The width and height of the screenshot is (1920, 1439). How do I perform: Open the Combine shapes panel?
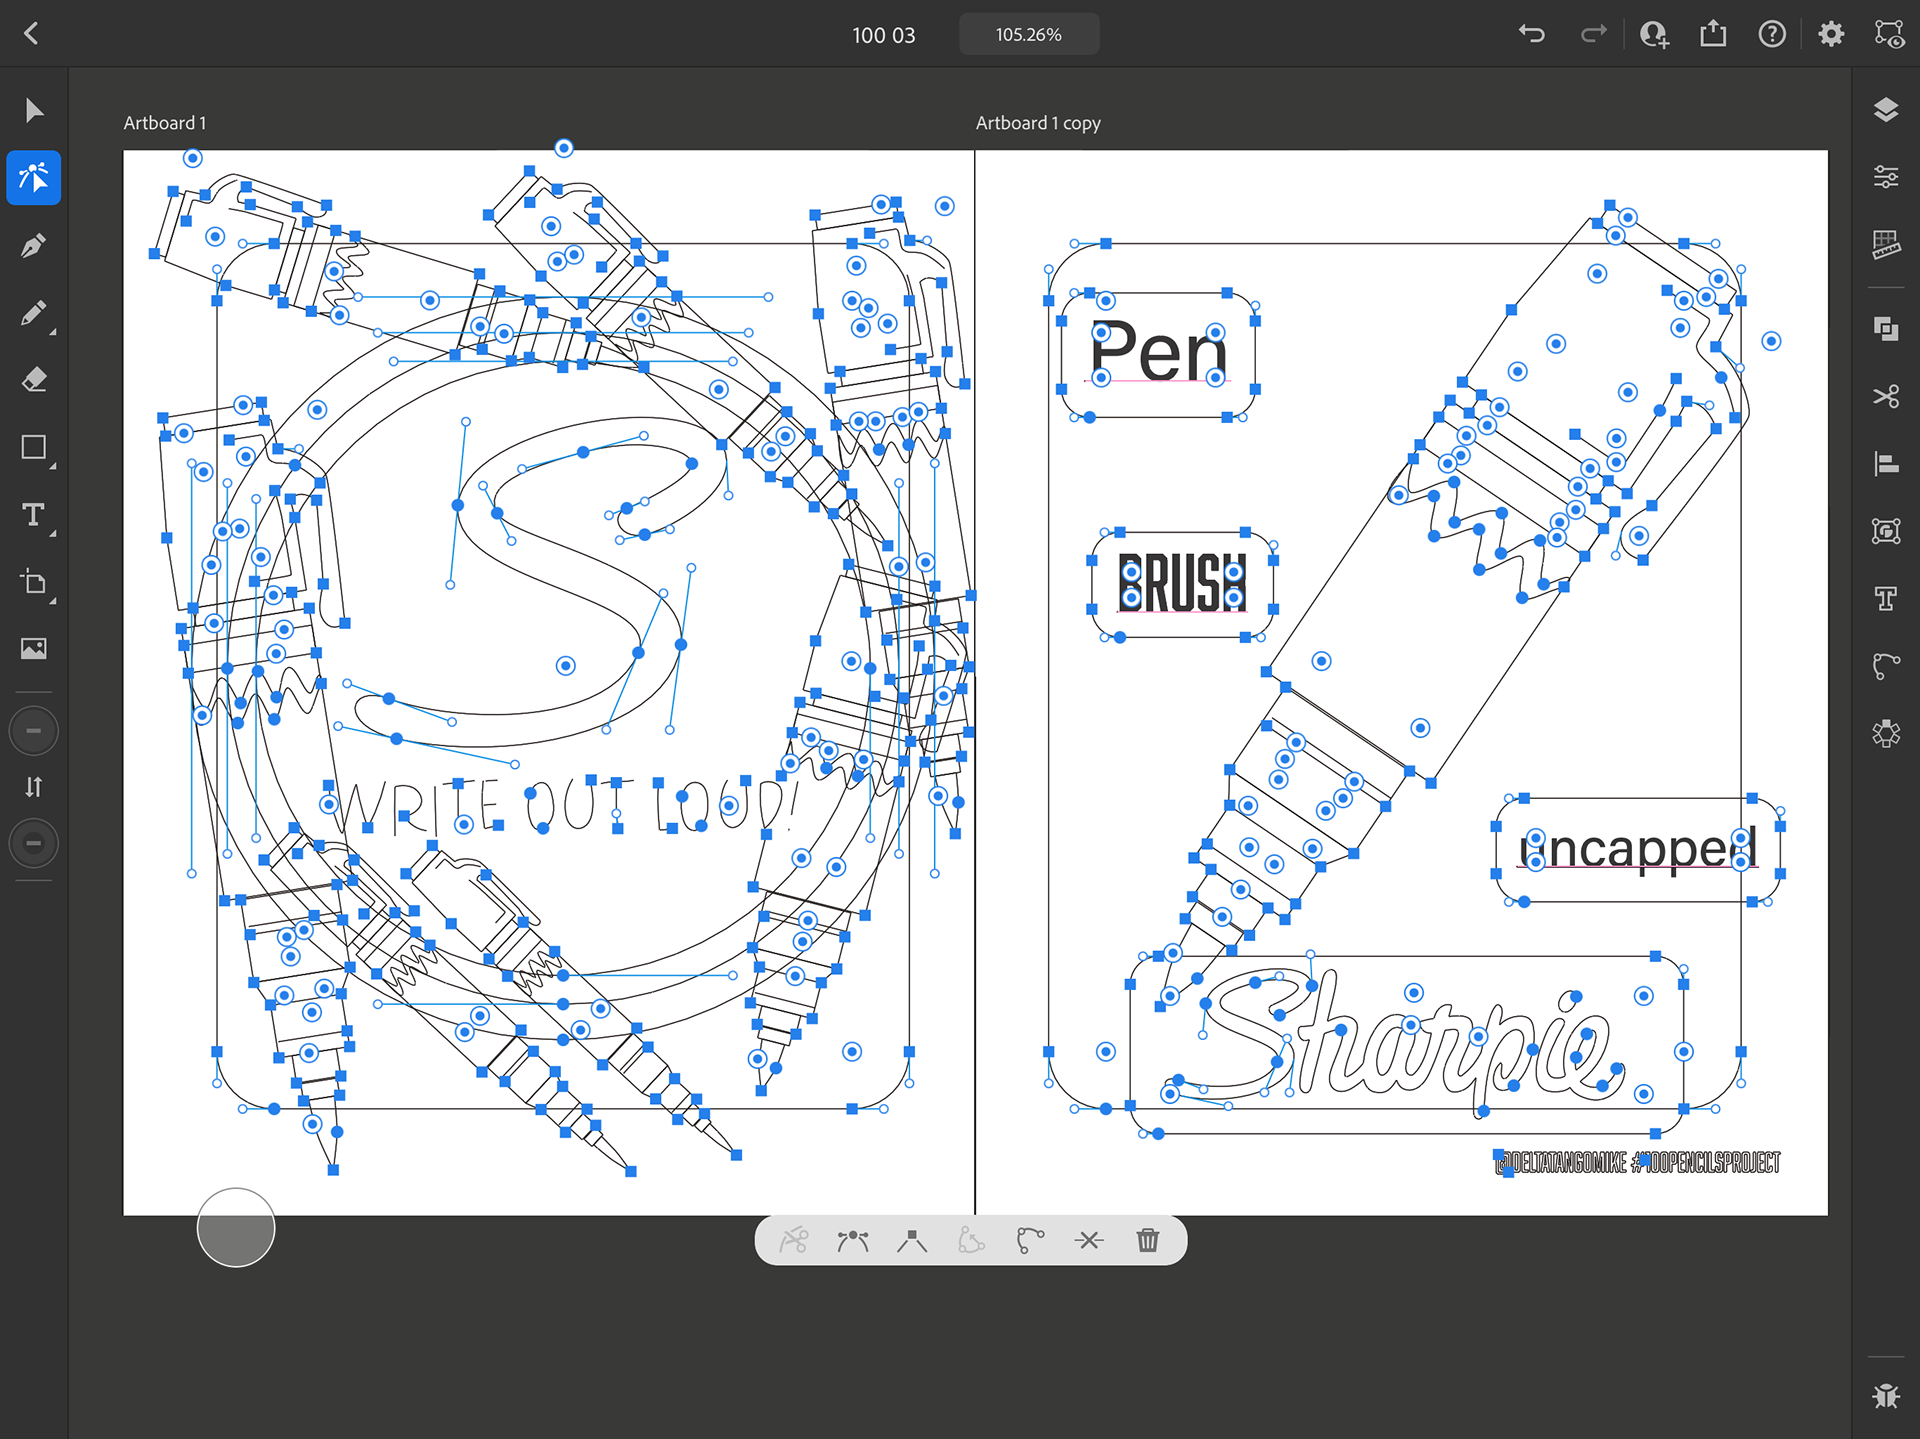pos(1886,329)
